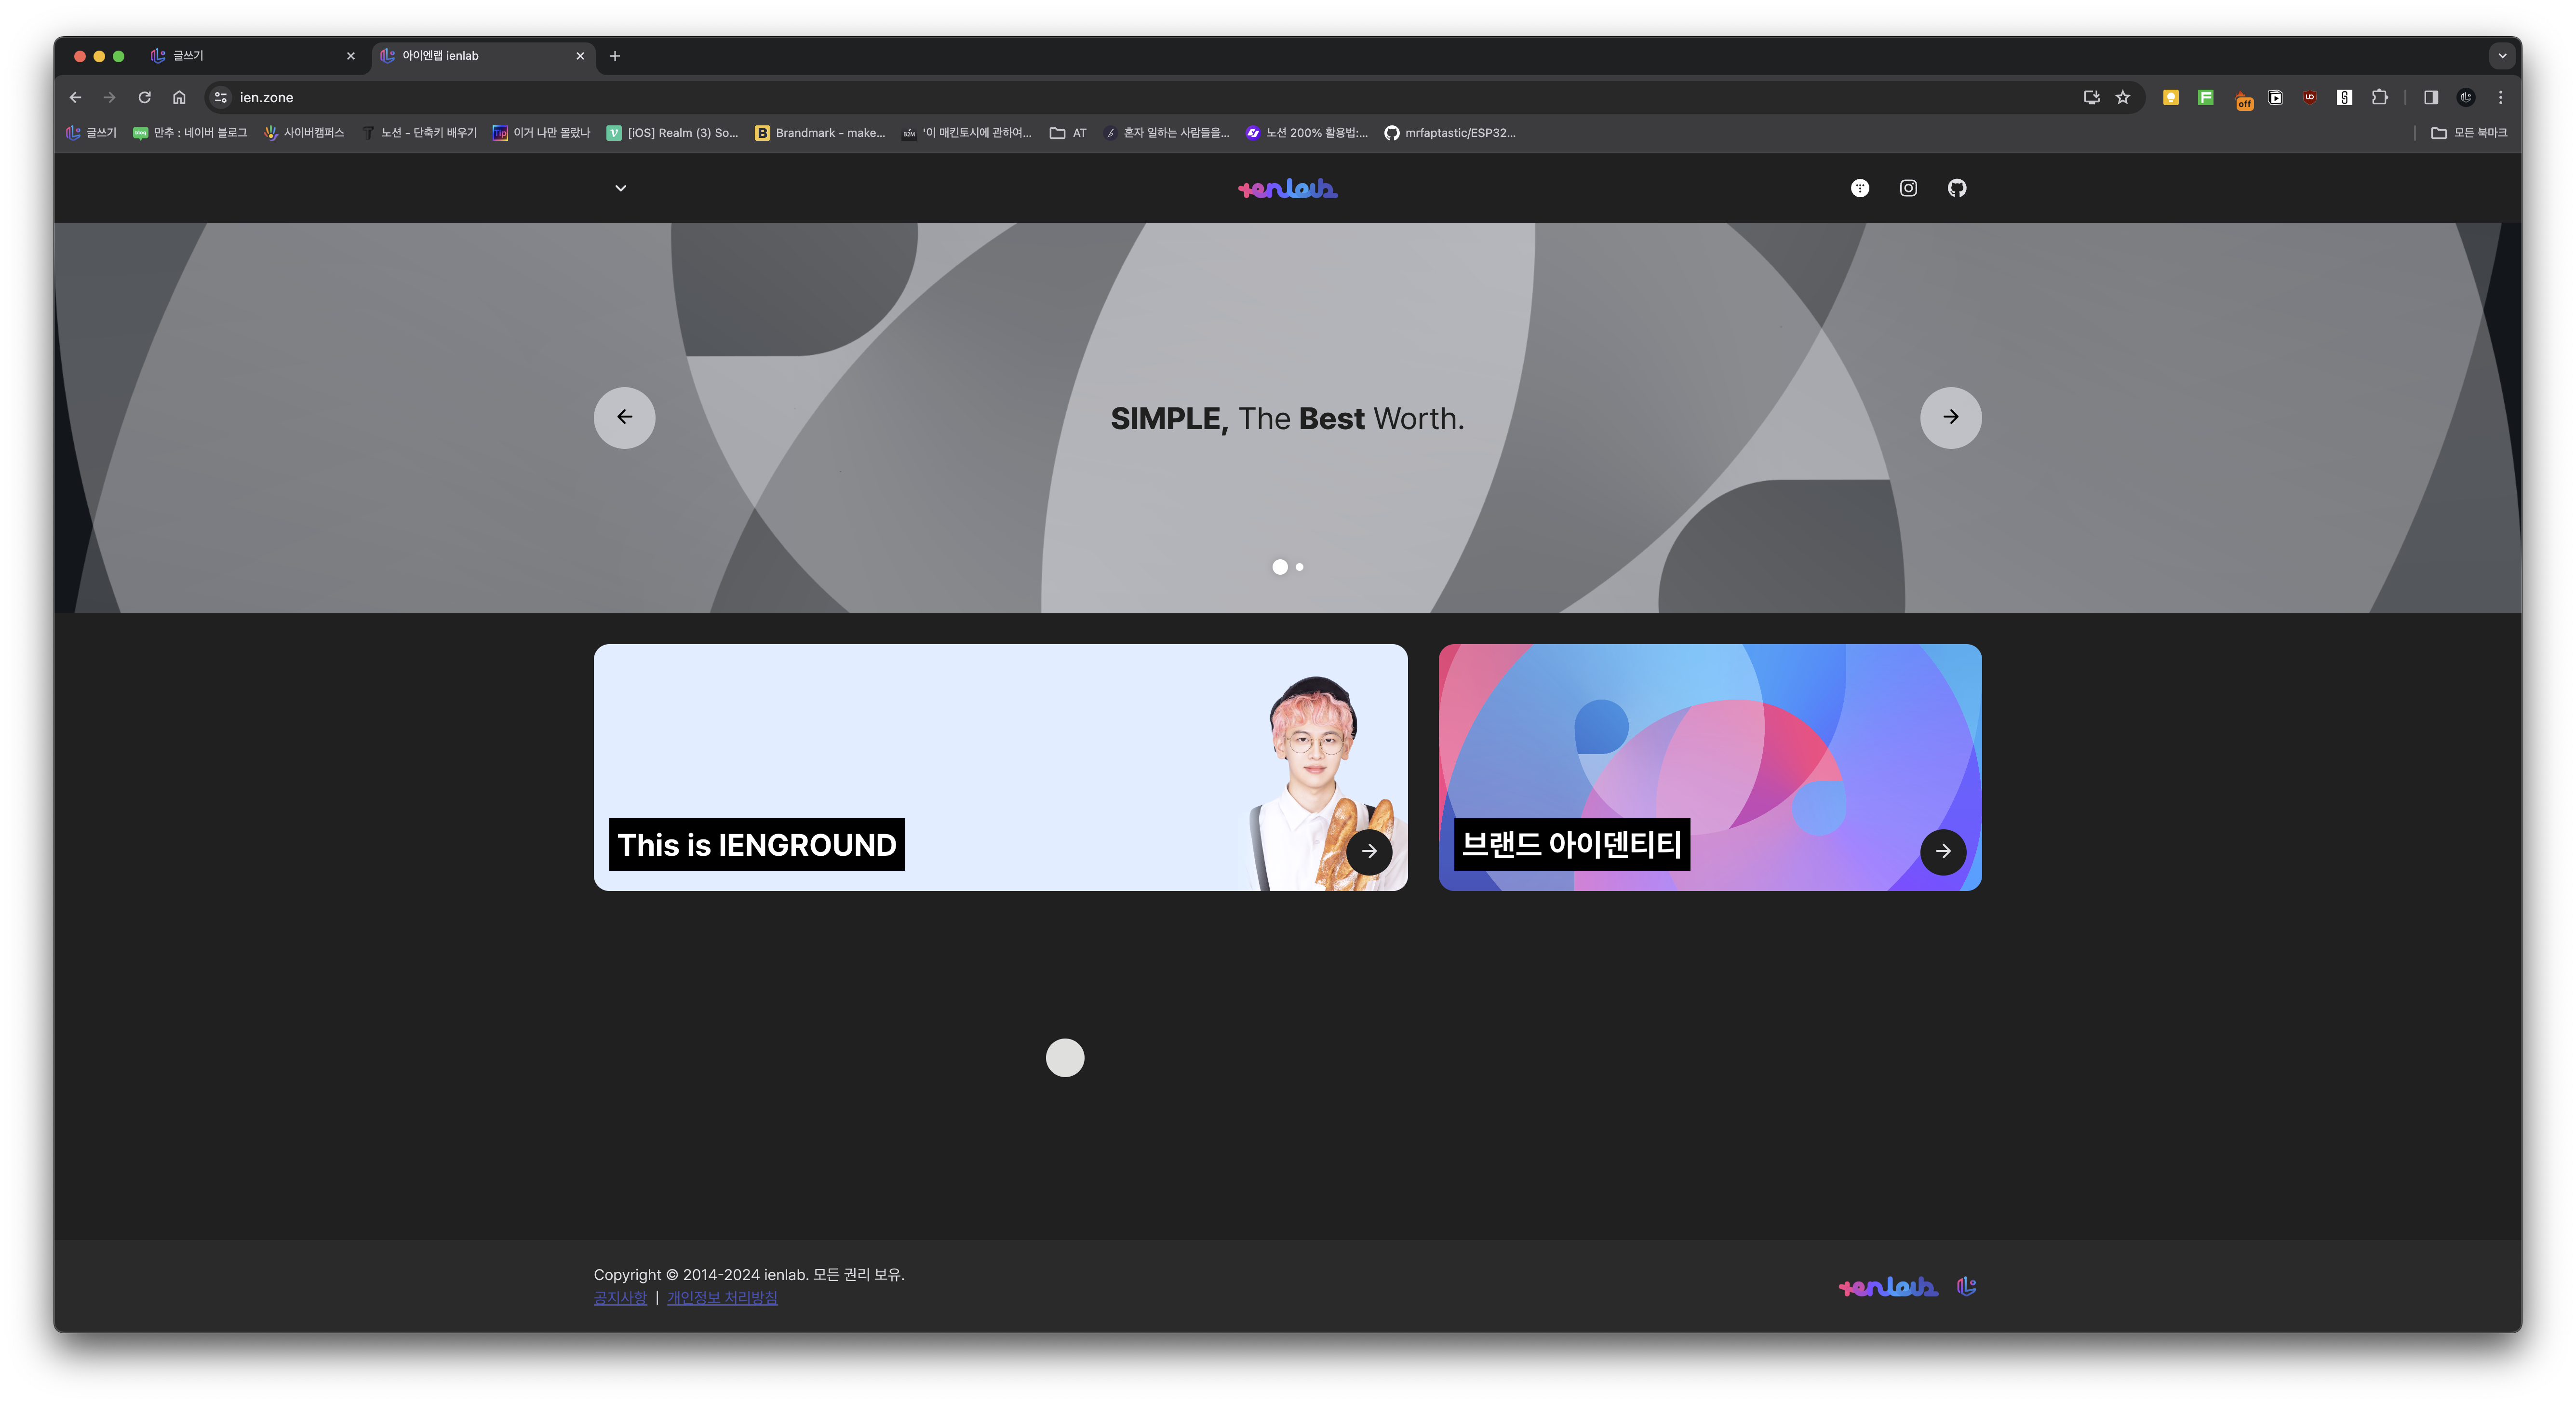Click the install app icon in address bar
This screenshot has width=2576, height=1404.
coord(2091,97)
